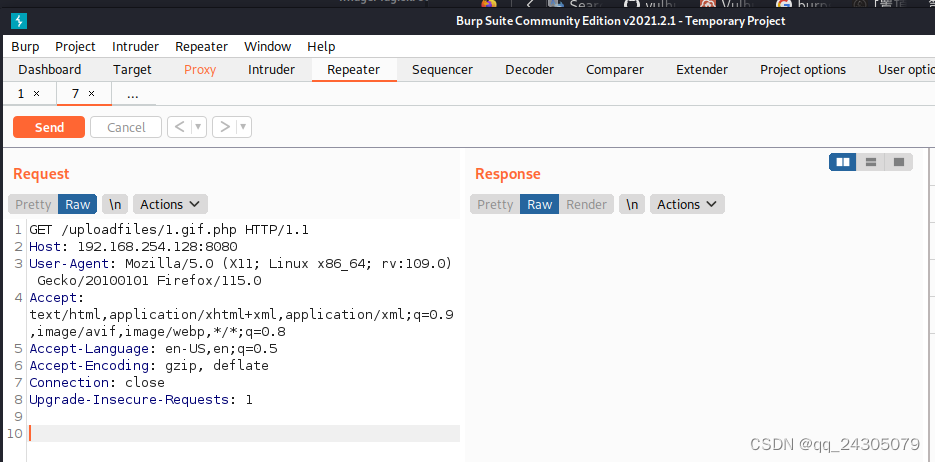Switch to Repeater tool tab

pos(354,70)
